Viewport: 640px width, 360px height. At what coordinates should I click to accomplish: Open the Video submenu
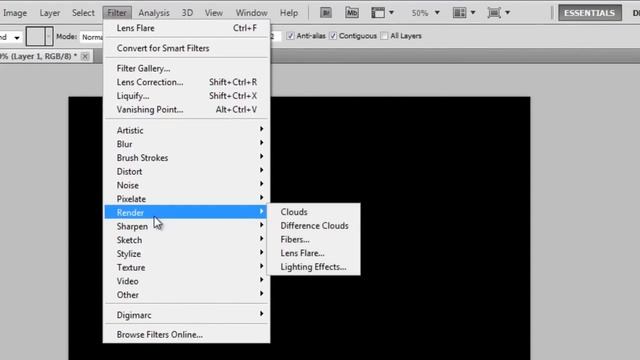pyautogui.click(x=186, y=281)
